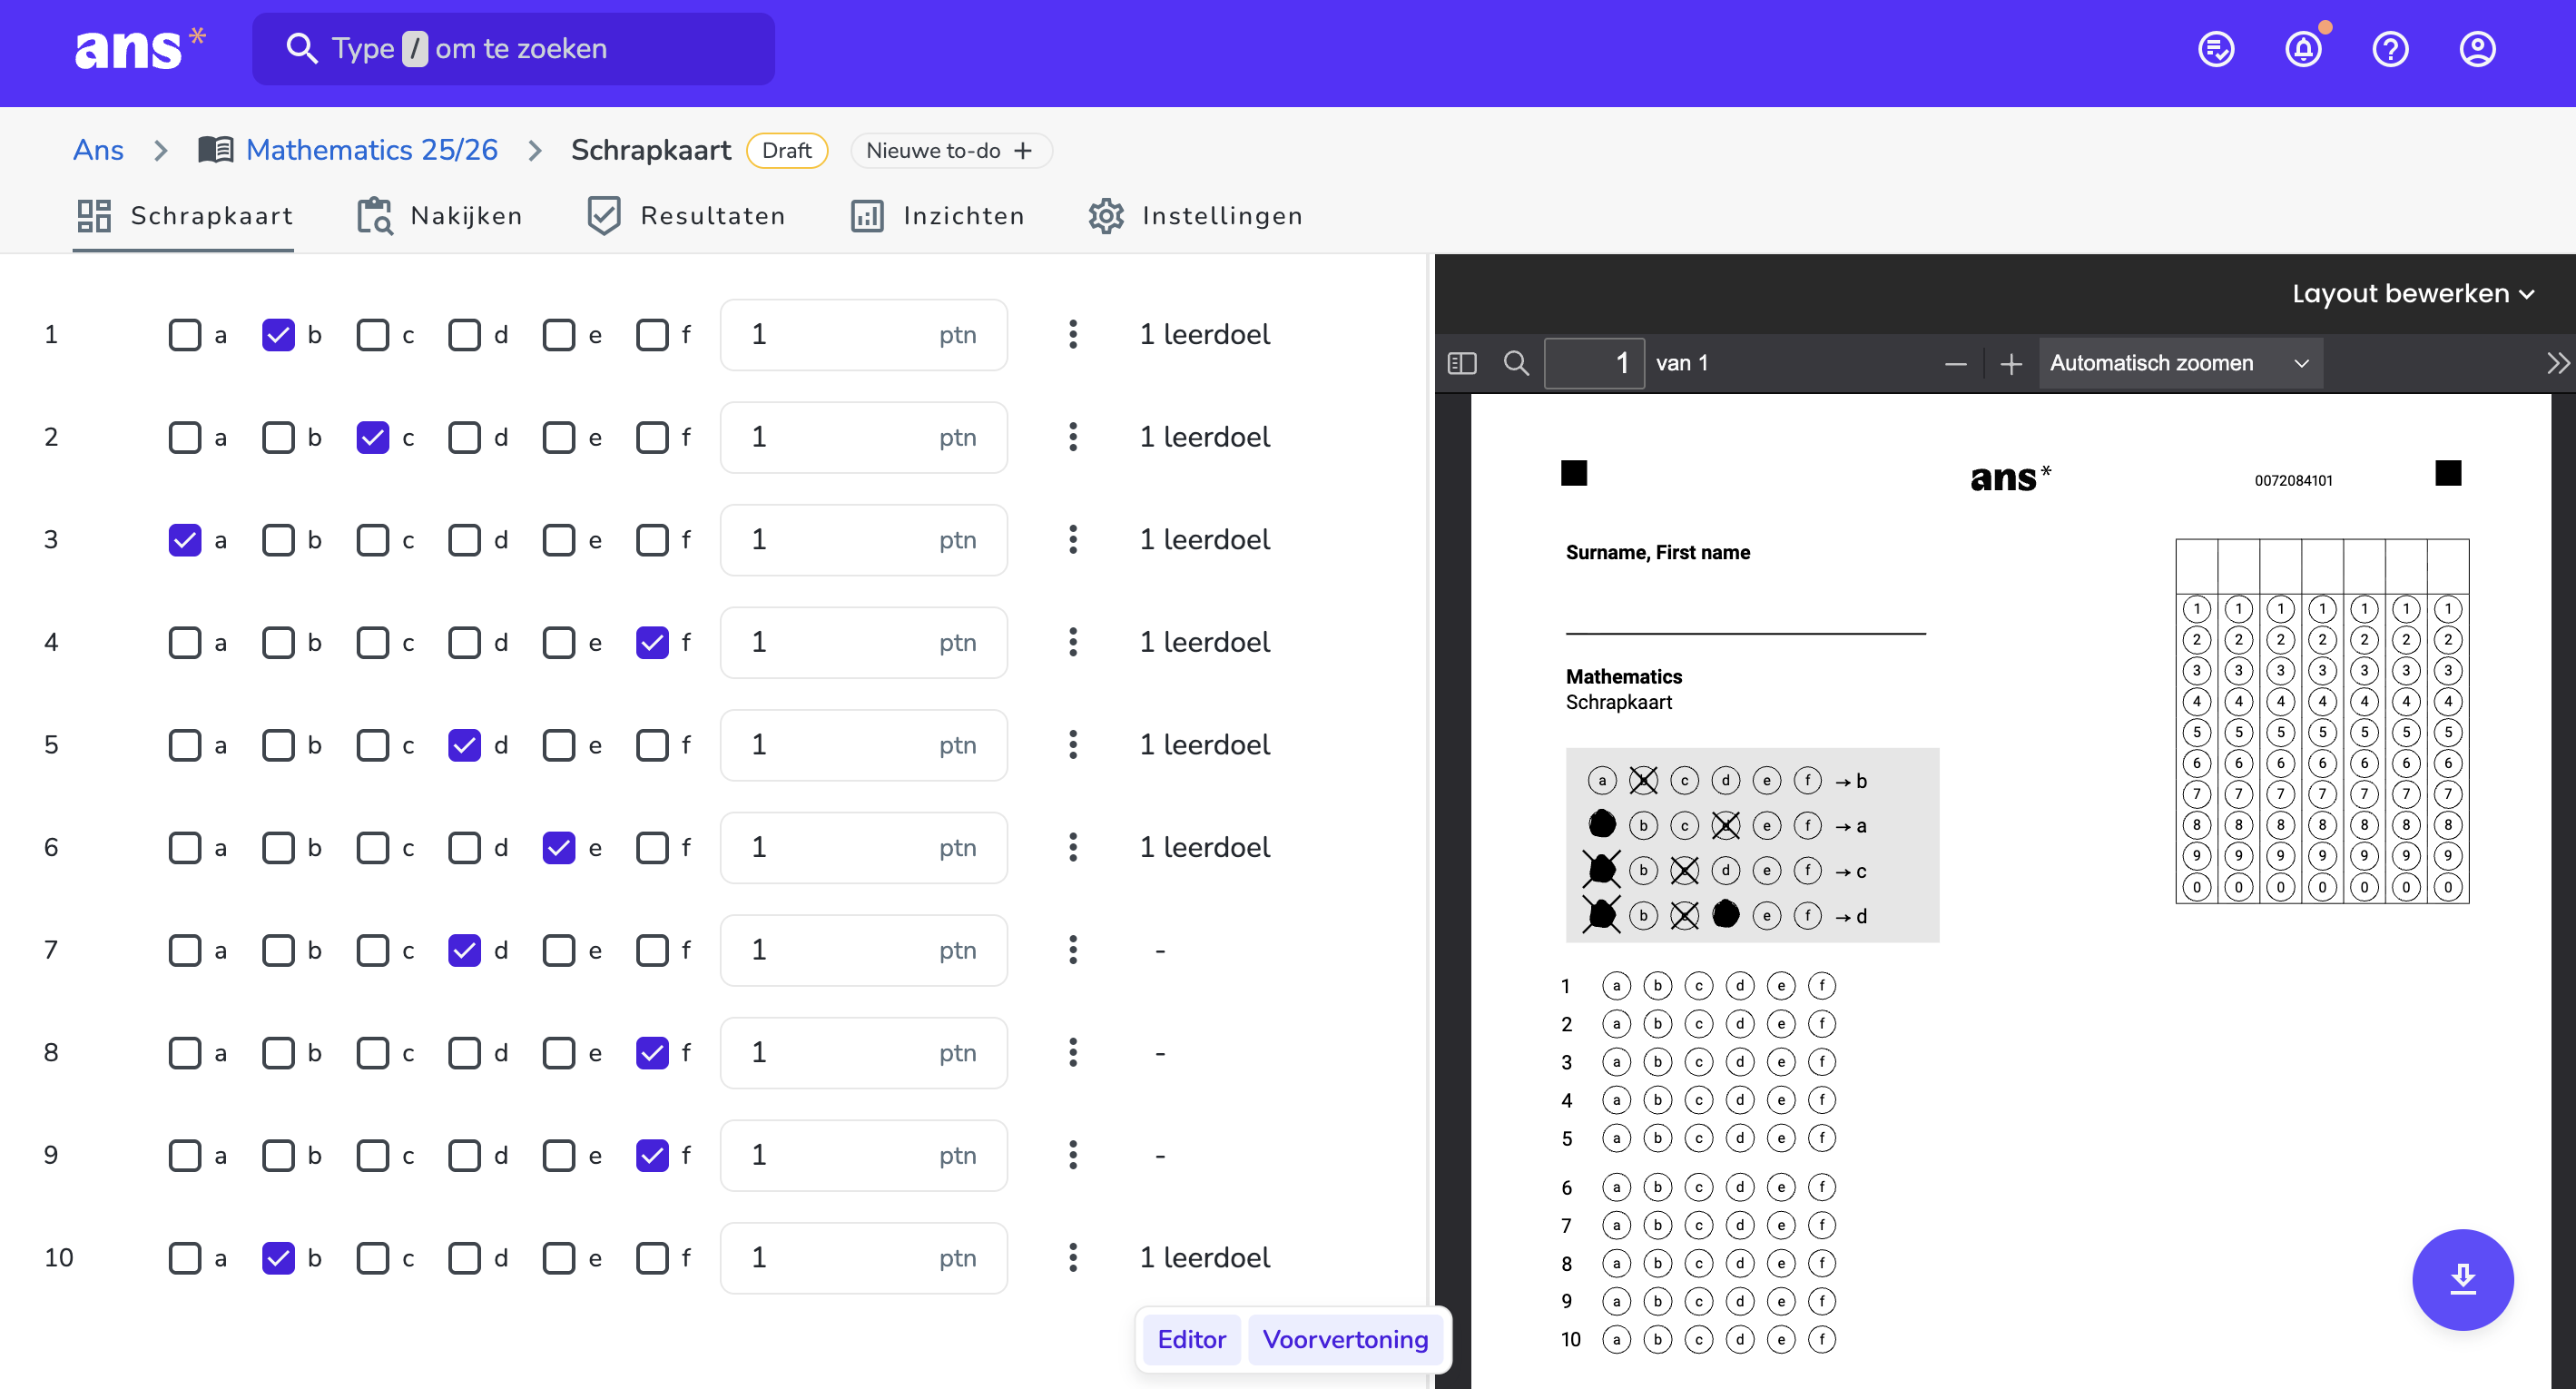Open three-dot menu for question 2

point(1073,437)
